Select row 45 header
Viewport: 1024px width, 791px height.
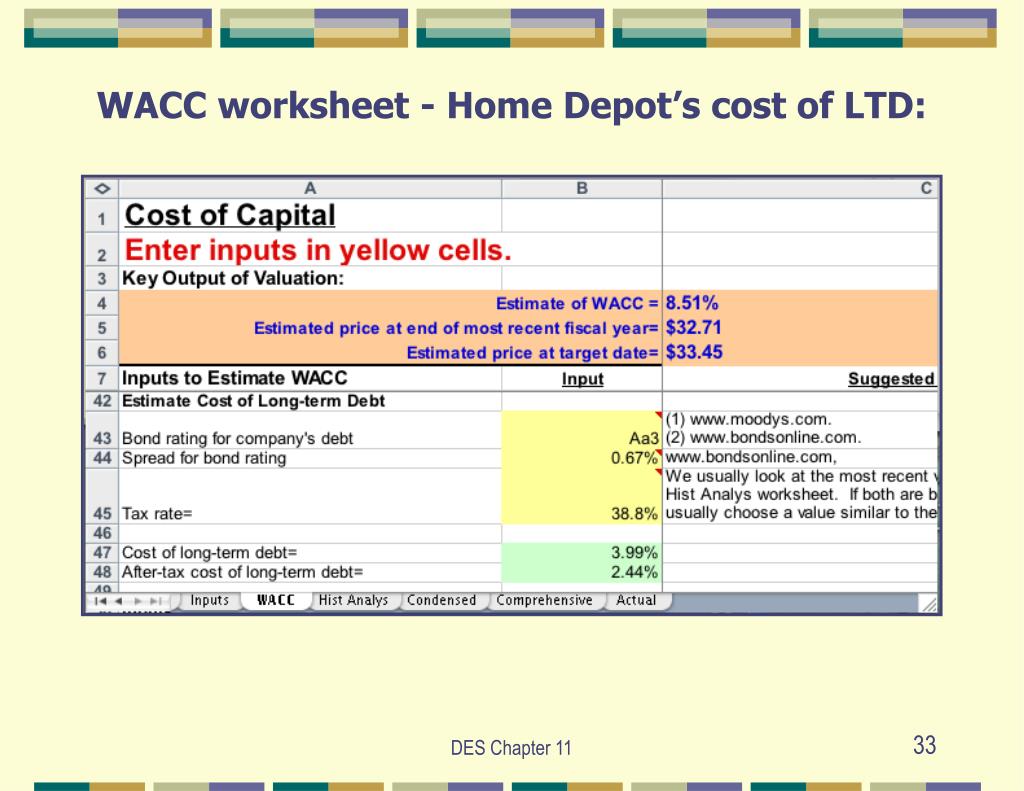pyautogui.click(x=102, y=496)
